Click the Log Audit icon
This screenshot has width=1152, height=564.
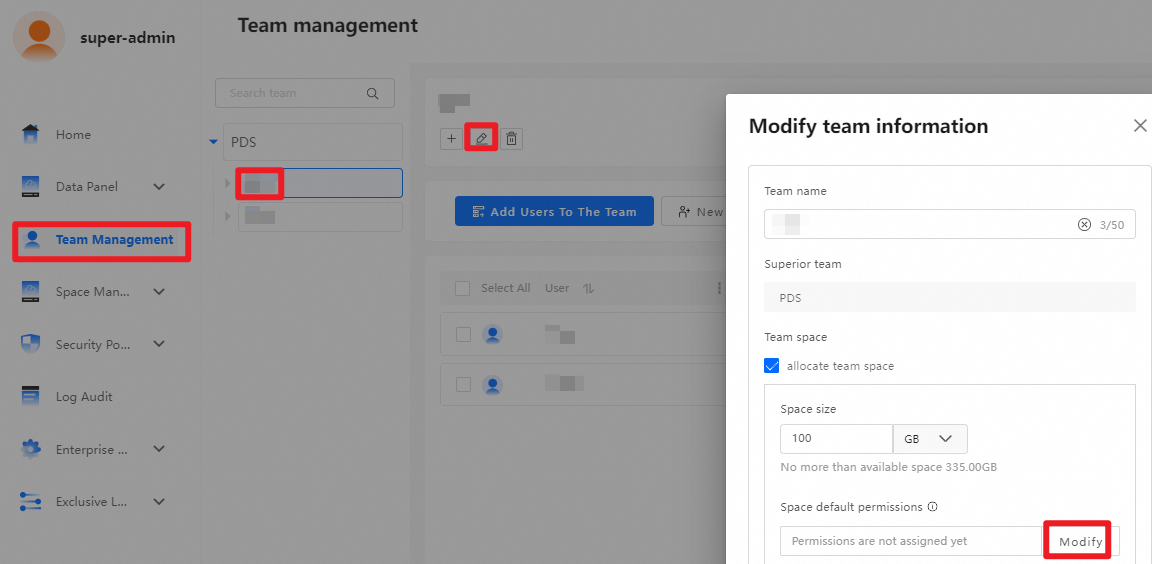30,397
